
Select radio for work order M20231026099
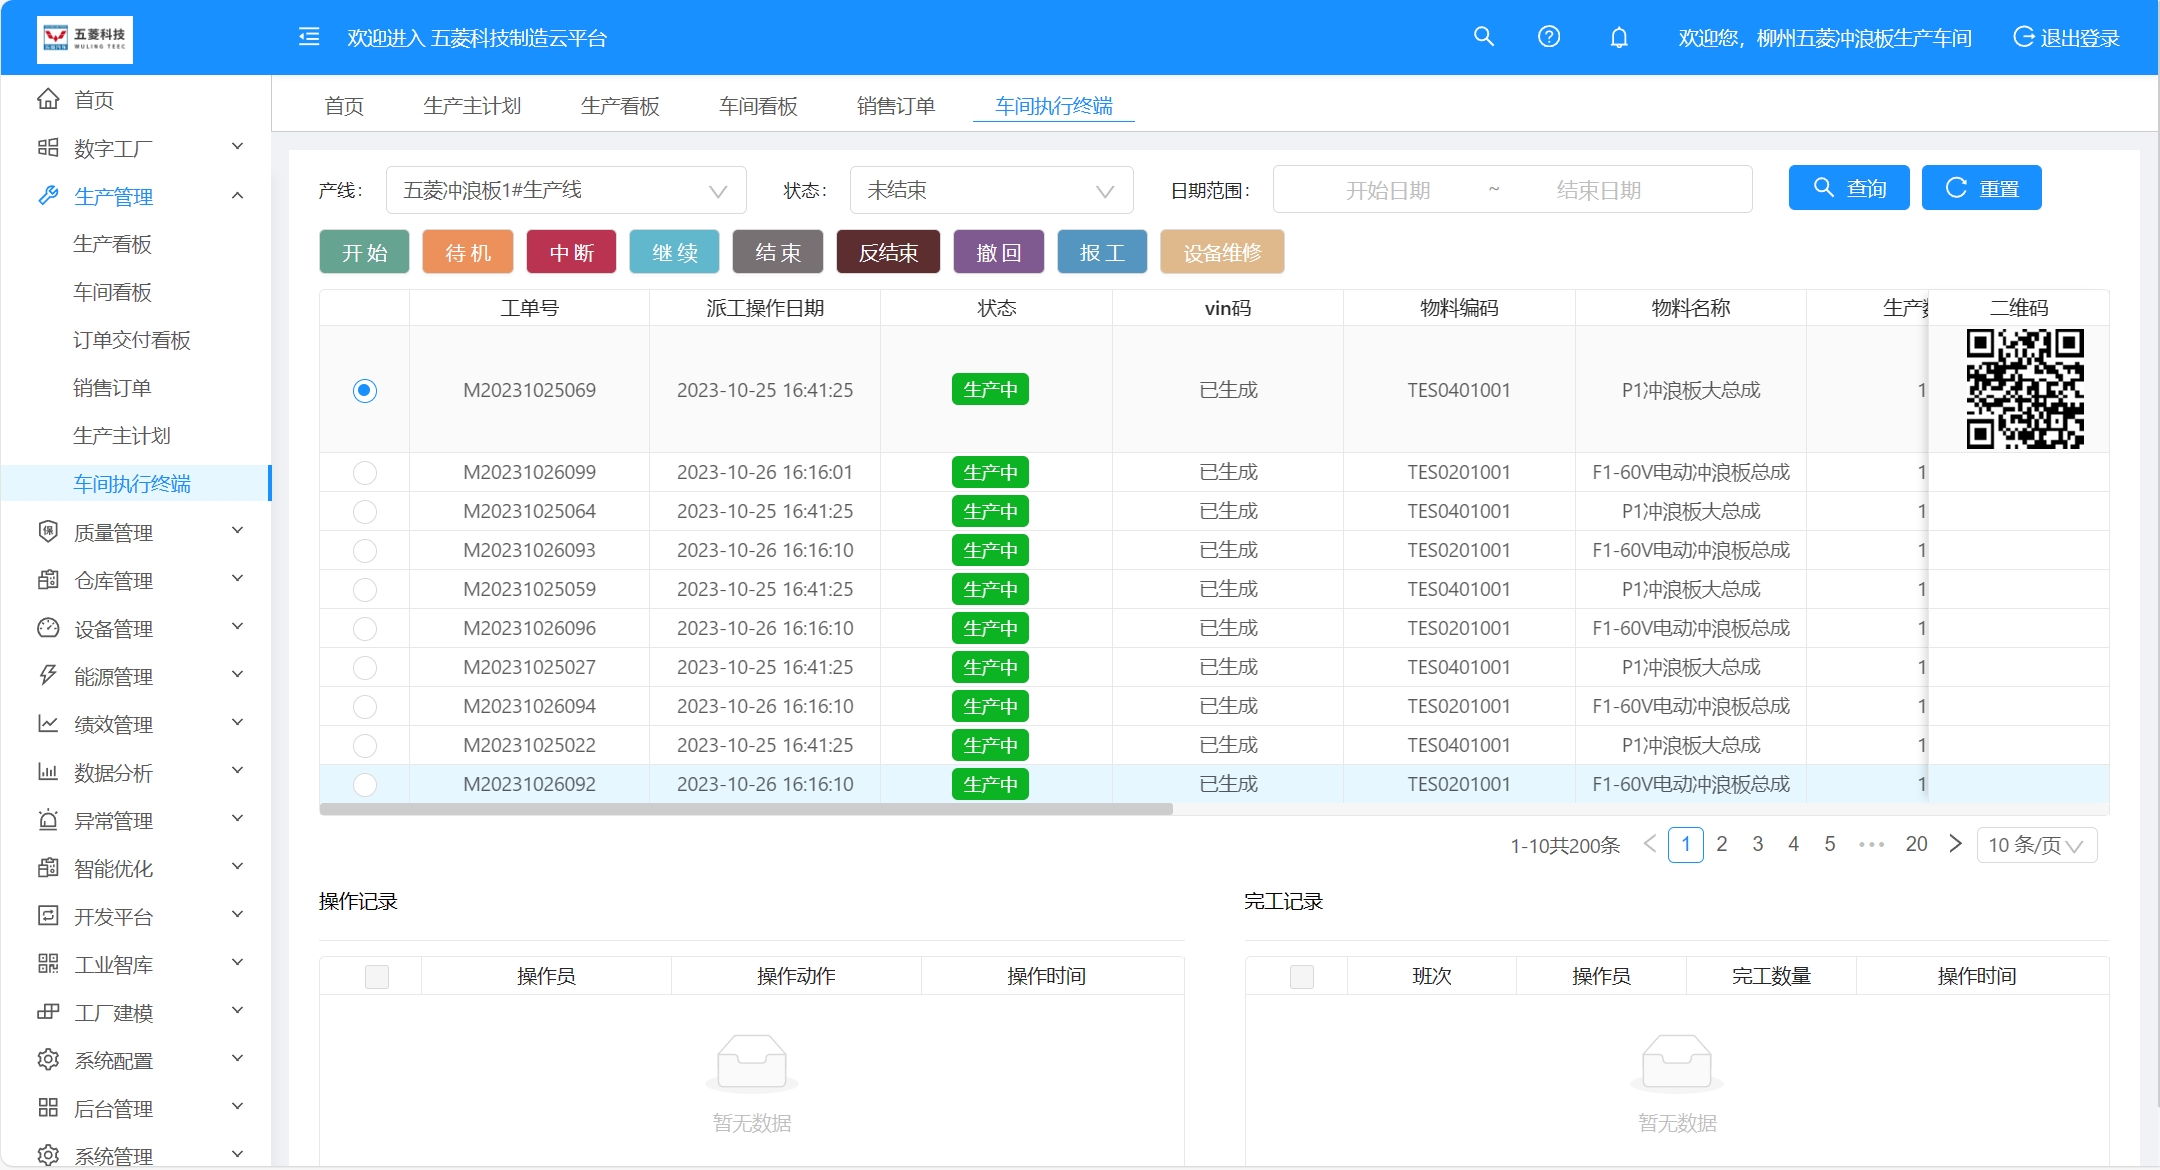tap(365, 472)
